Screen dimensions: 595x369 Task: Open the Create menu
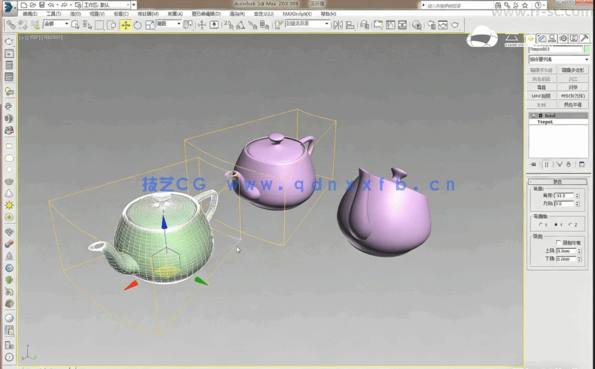(121, 14)
